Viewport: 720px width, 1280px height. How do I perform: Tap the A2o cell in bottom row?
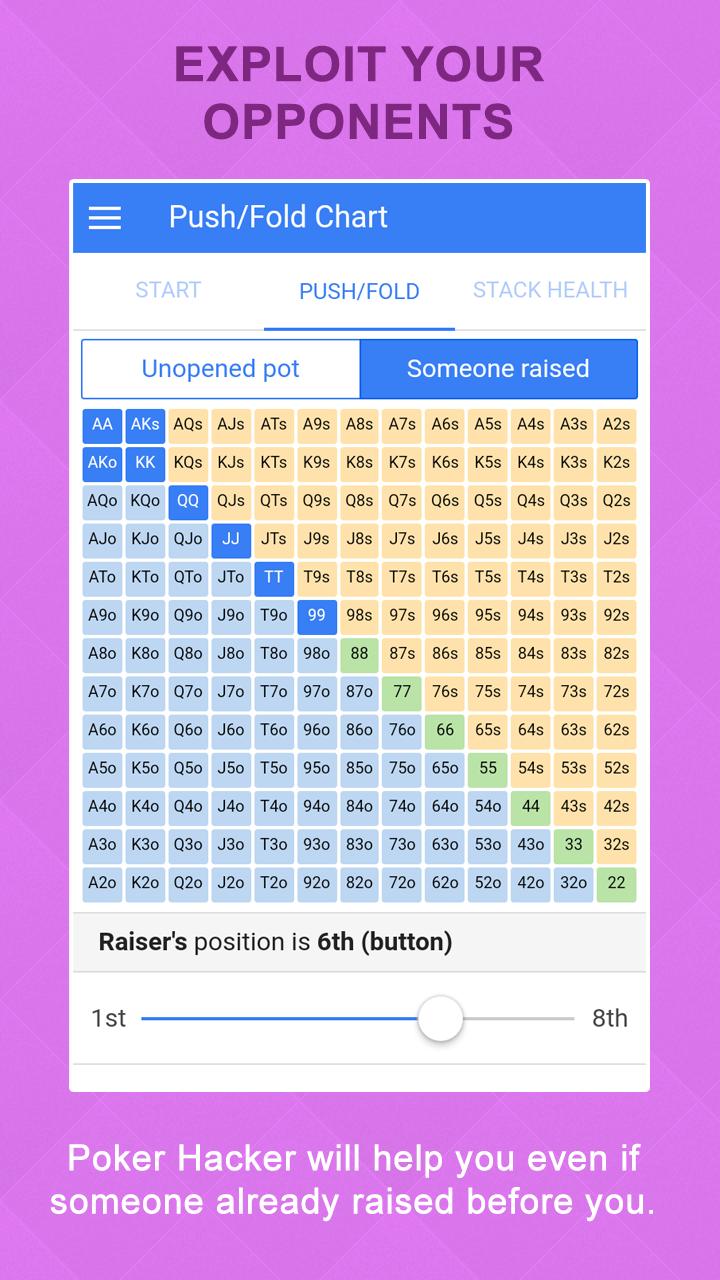pyautogui.click(x=102, y=883)
